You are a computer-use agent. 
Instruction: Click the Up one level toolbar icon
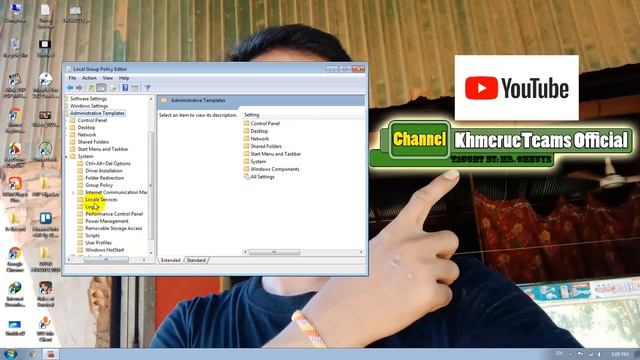click(91, 88)
